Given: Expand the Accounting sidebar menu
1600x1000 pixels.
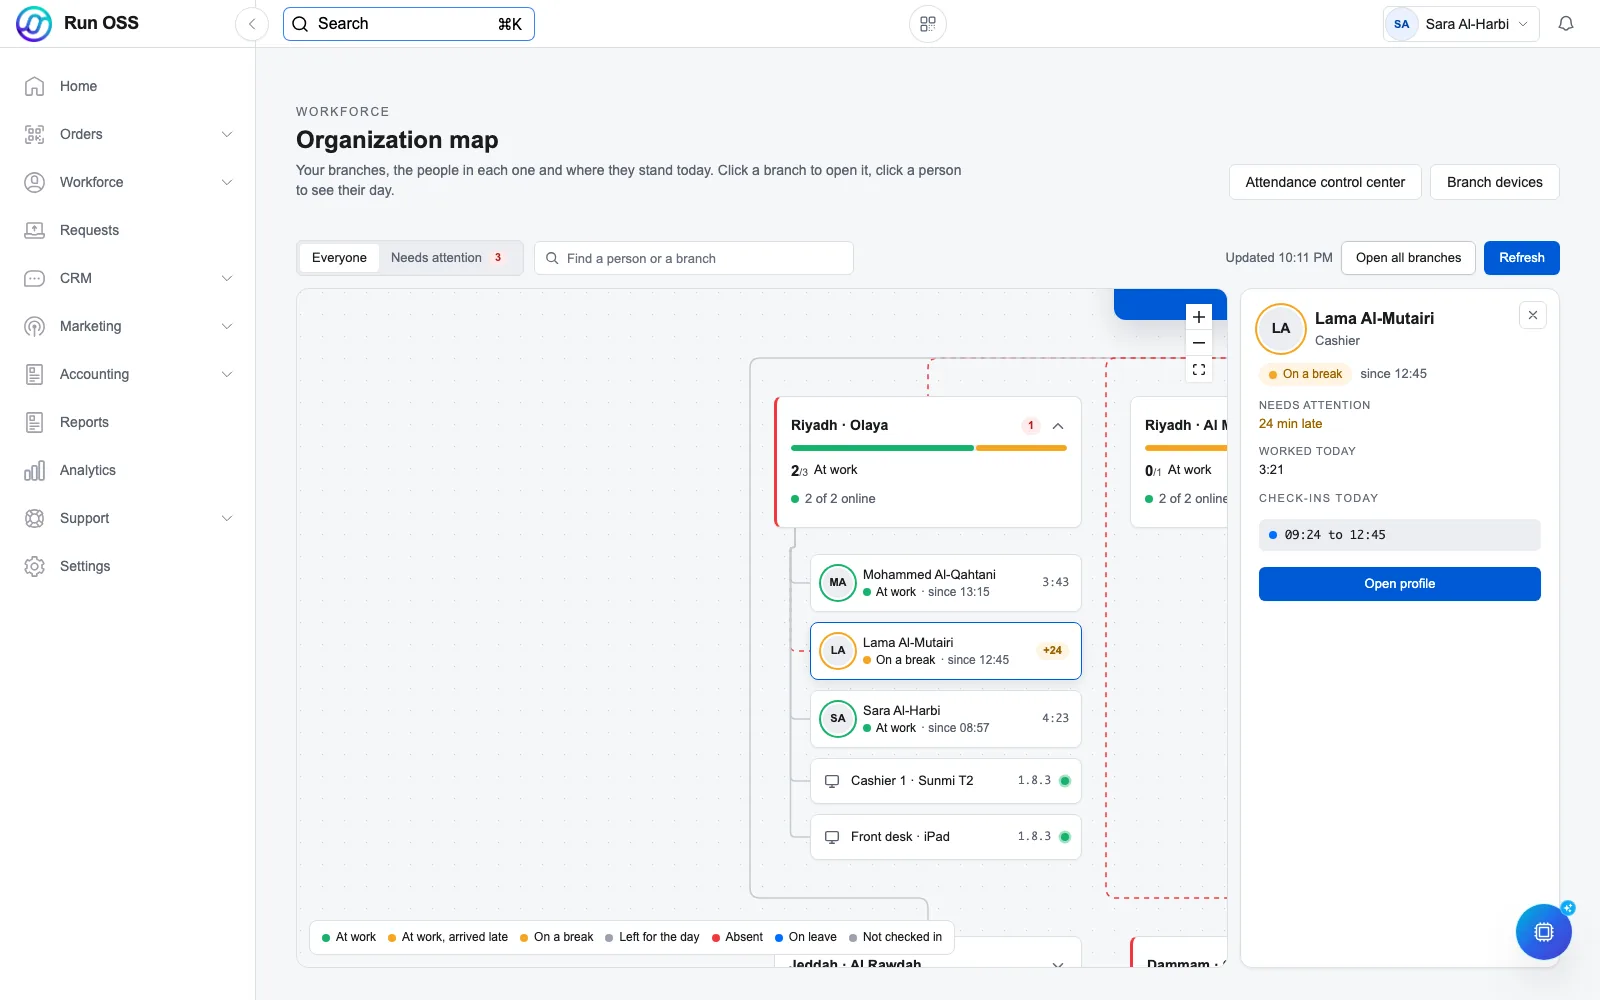Looking at the screenshot, I should 128,374.
